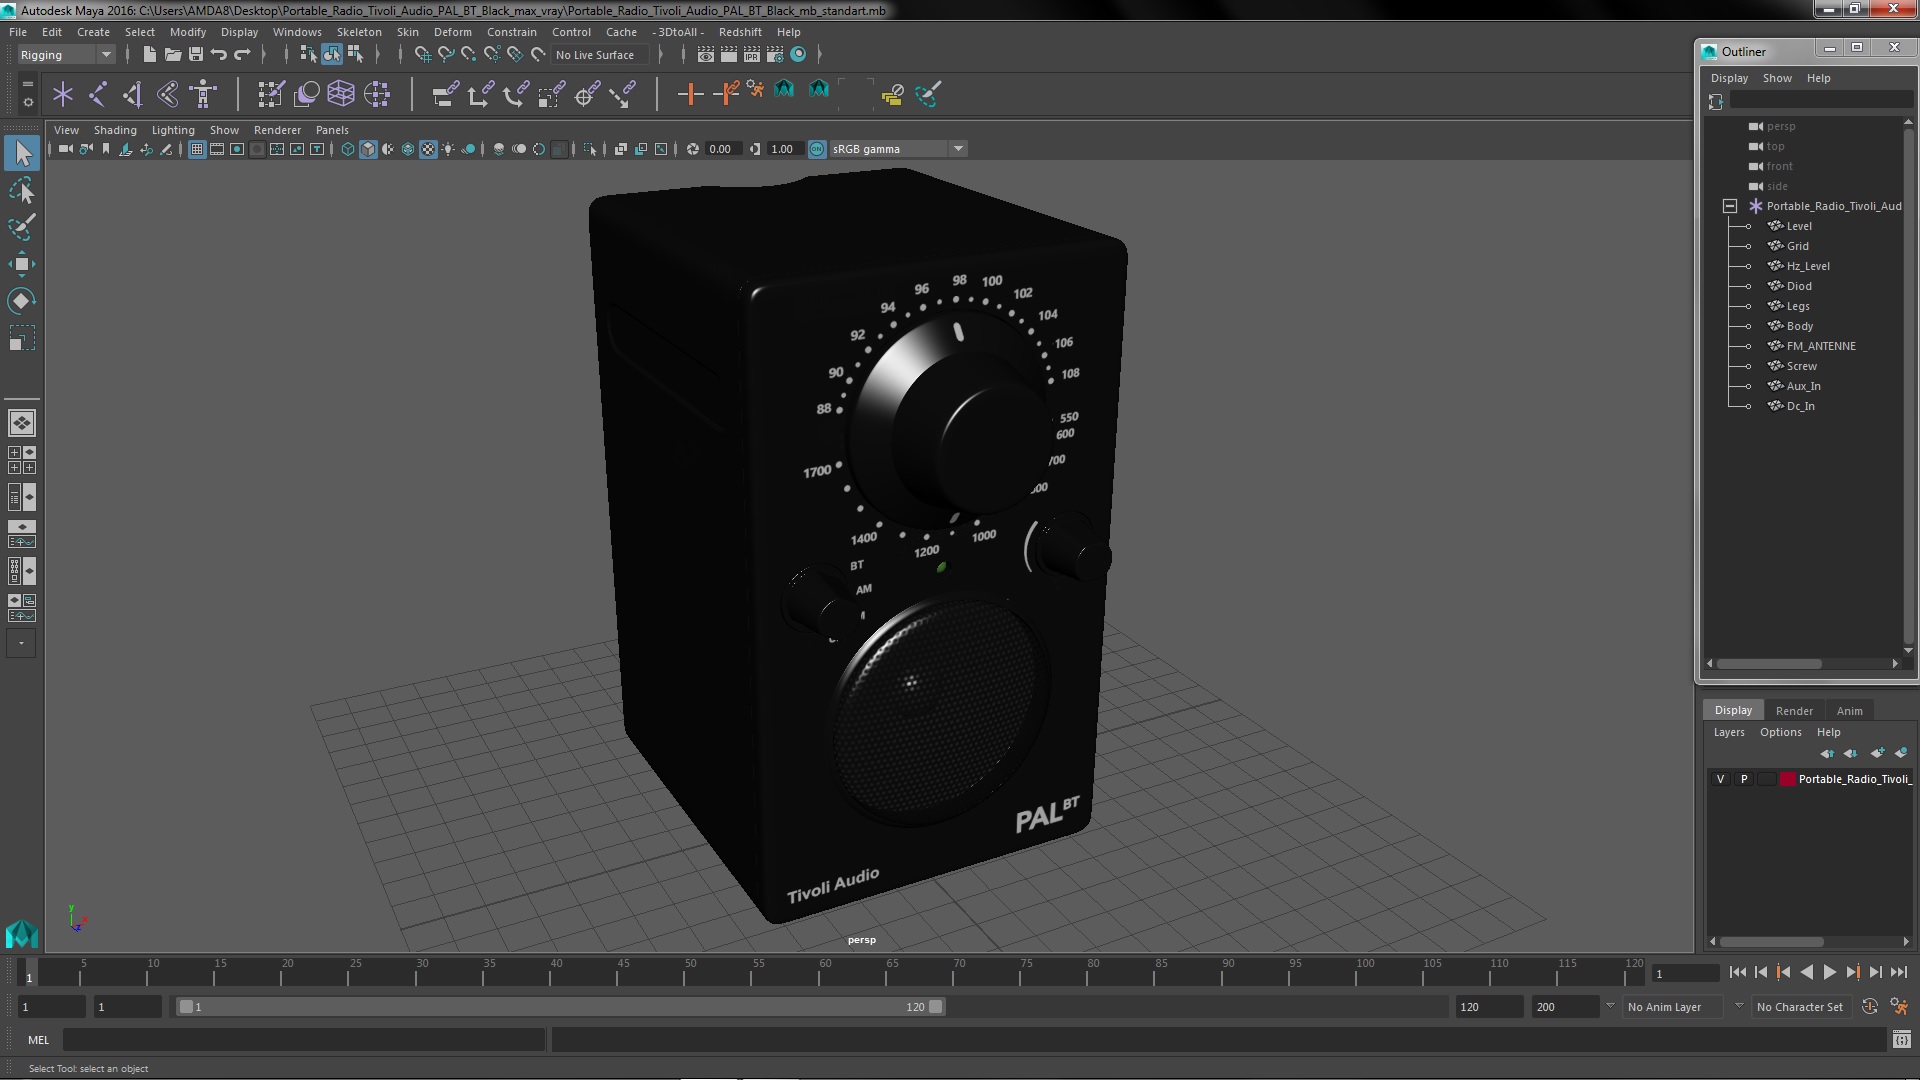Click the Outliner search input field

[1820, 101]
